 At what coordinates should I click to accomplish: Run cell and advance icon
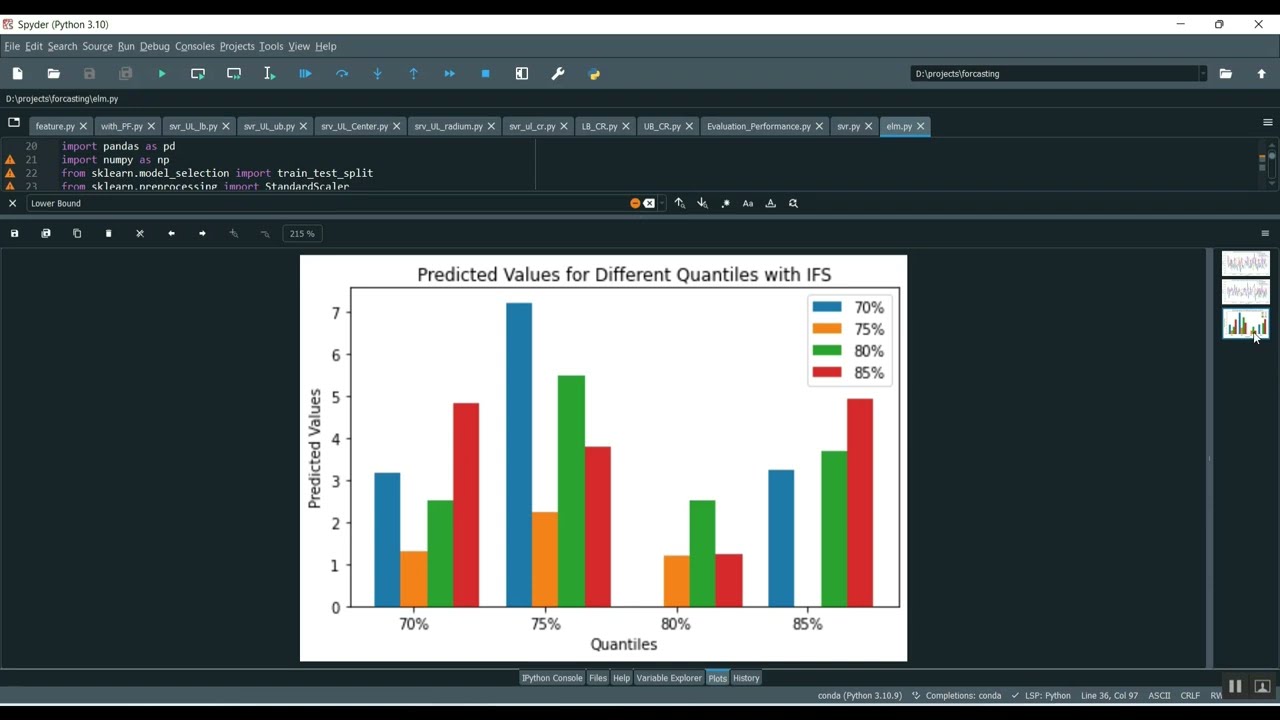[x=234, y=74]
